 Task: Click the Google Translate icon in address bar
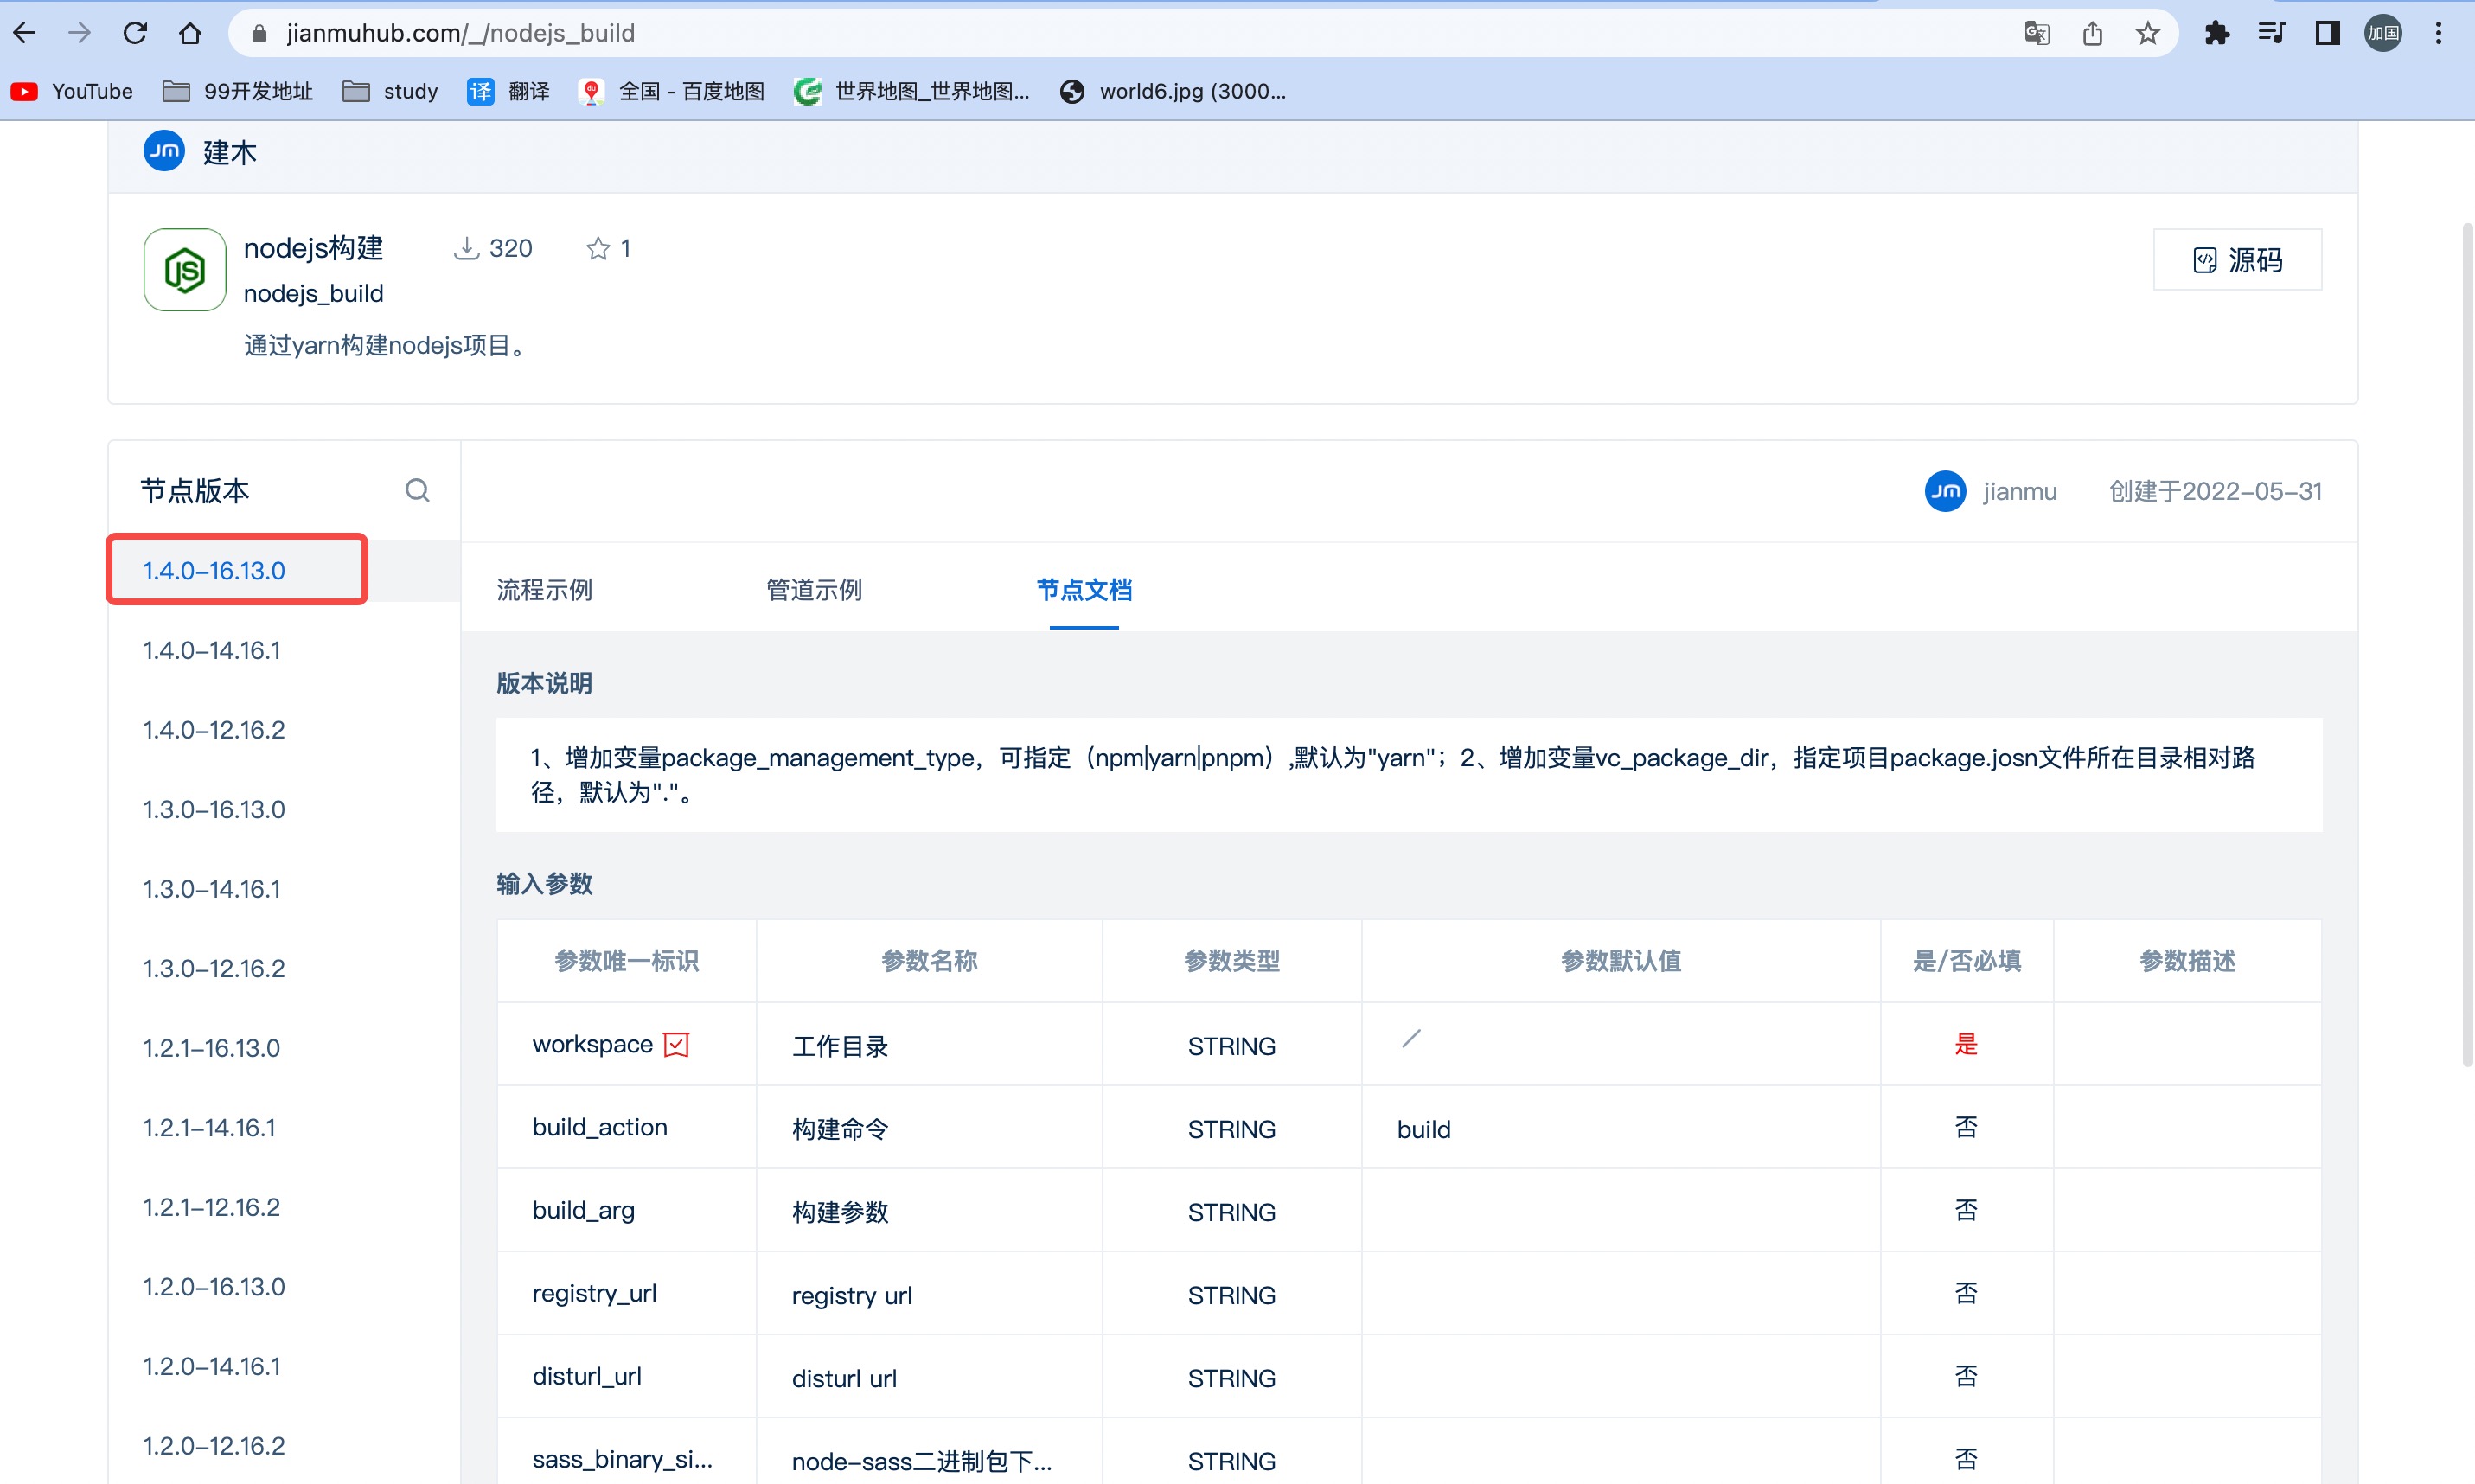coord(2036,33)
